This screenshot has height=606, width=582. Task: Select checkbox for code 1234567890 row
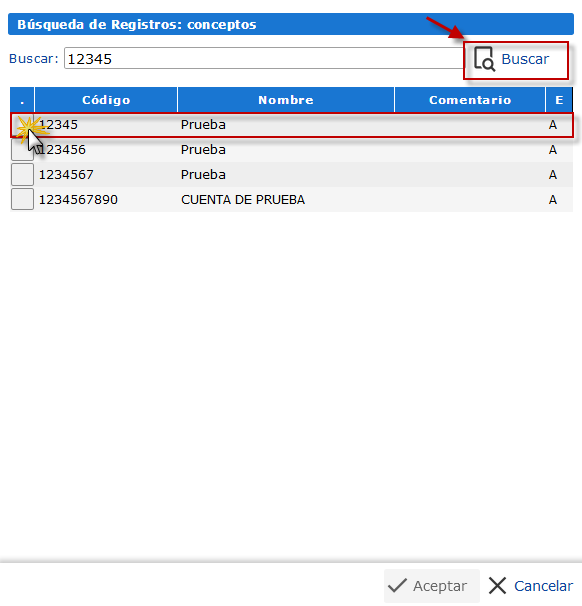[22, 199]
